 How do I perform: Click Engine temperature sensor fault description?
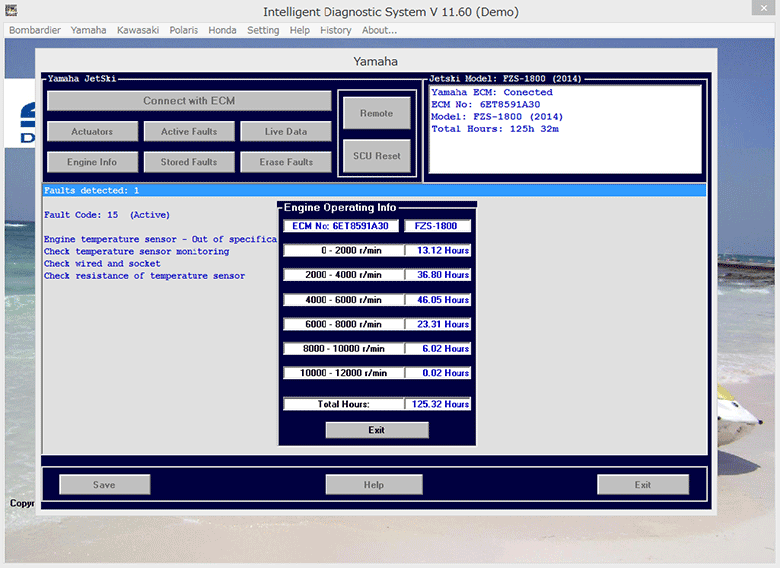(160, 239)
